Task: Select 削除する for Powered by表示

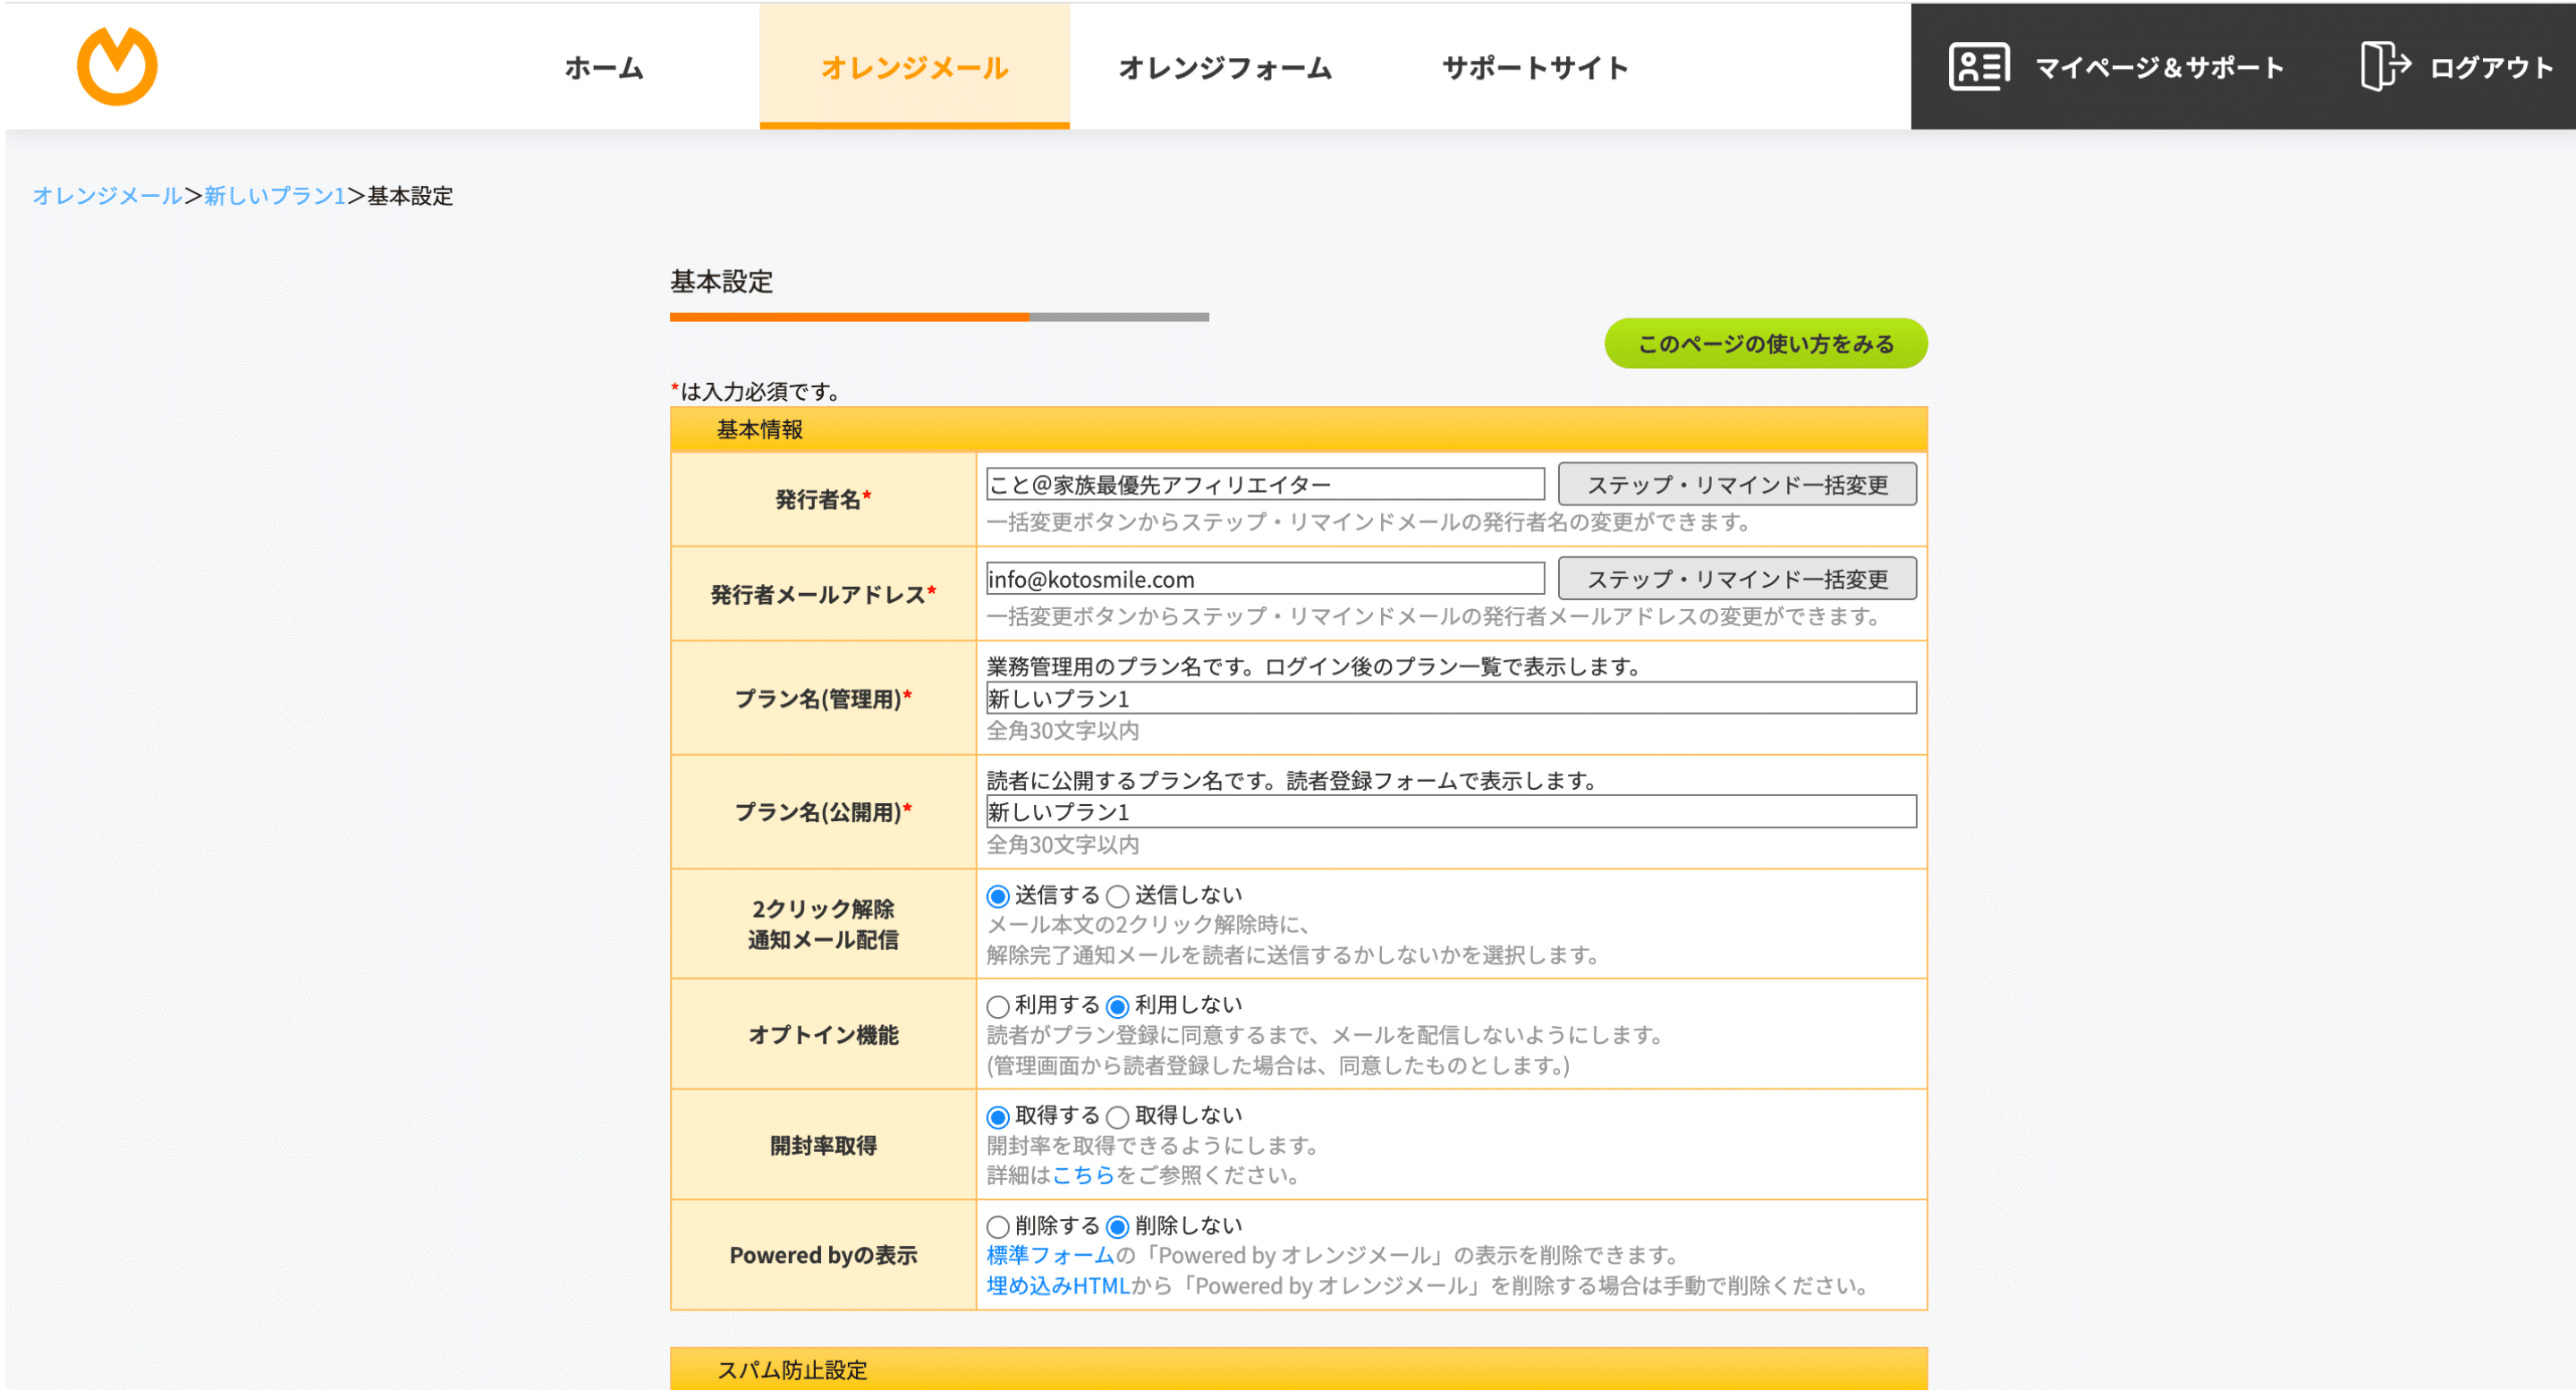Action: point(997,1226)
